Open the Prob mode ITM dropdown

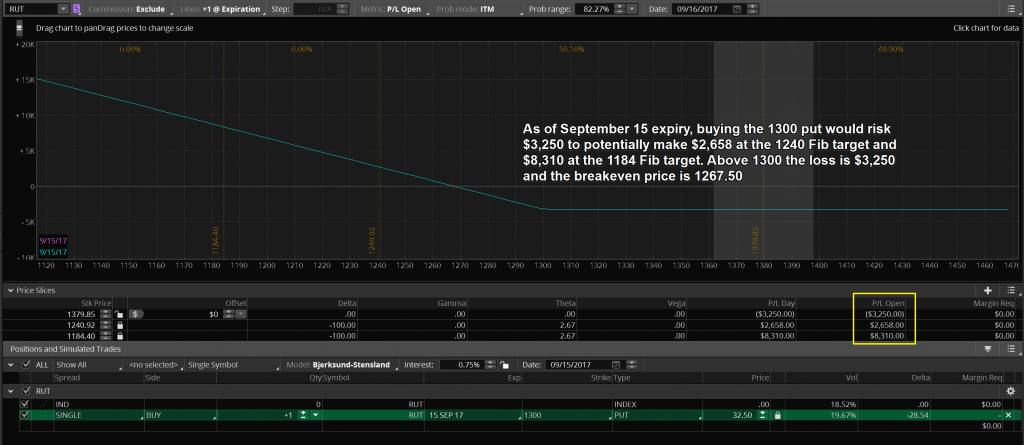click(x=492, y=8)
